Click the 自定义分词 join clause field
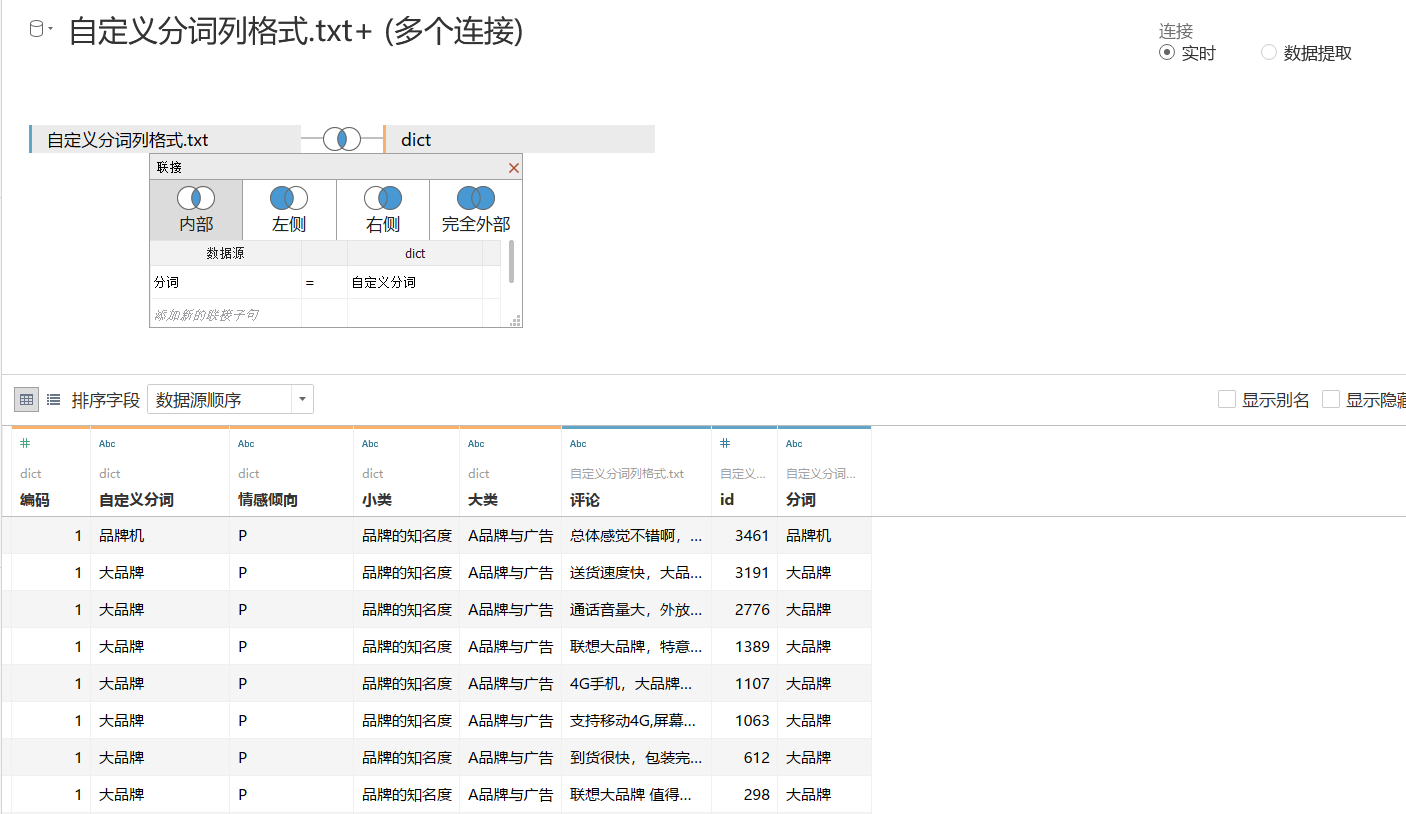The width and height of the screenshot is (1406, 814). (x=415, y=283)
